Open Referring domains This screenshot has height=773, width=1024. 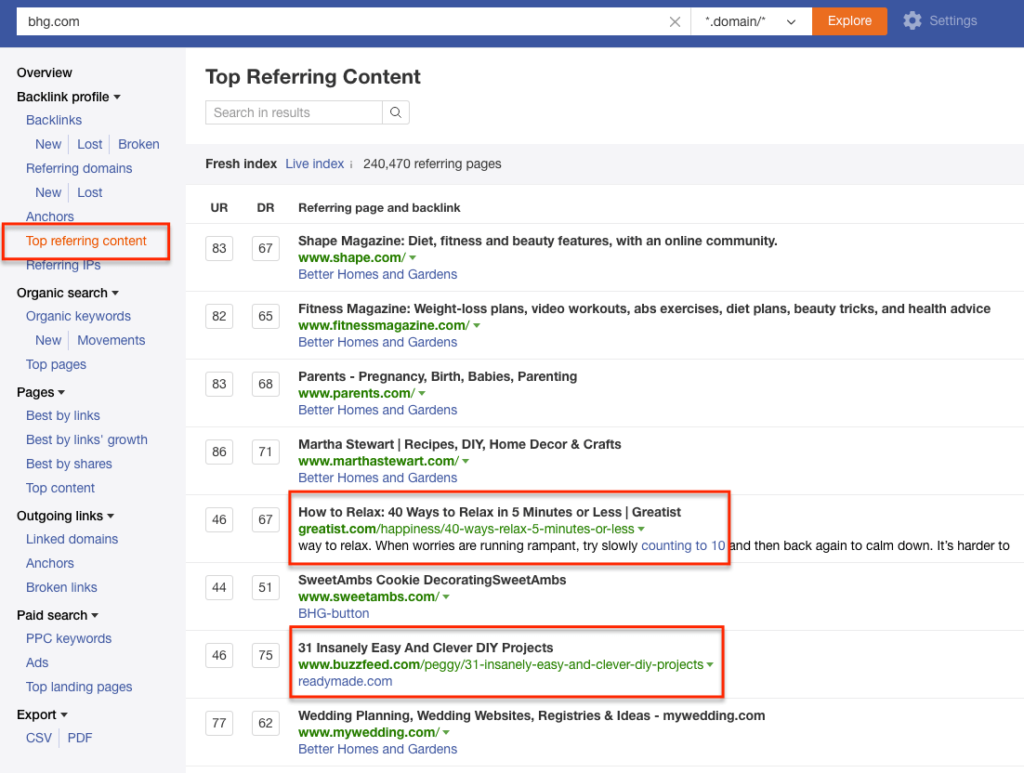pyautogui.click(x=79, y=168)
